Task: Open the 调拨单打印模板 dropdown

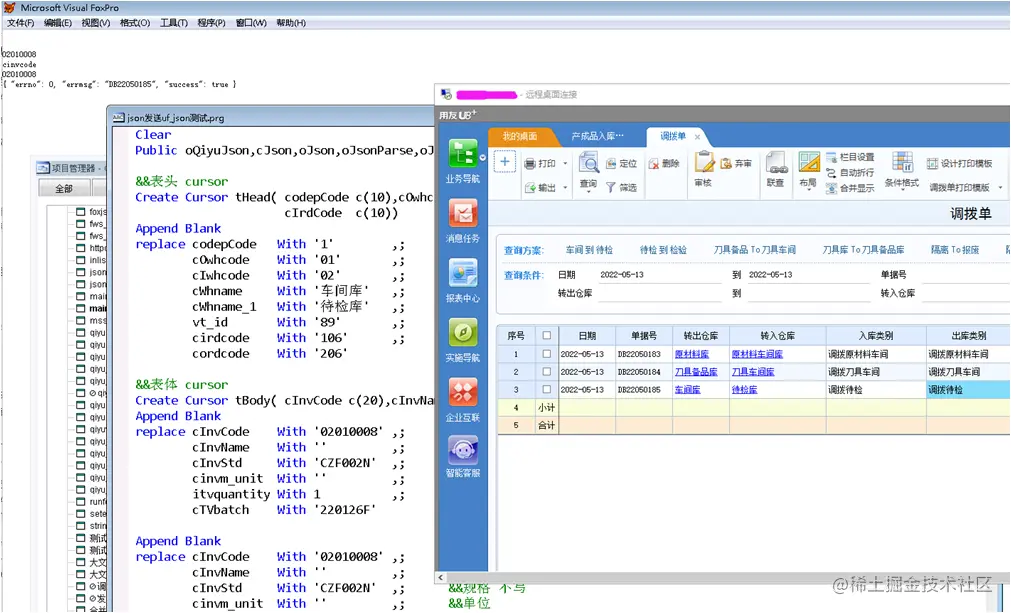Action: click(x=1001, y=188)
